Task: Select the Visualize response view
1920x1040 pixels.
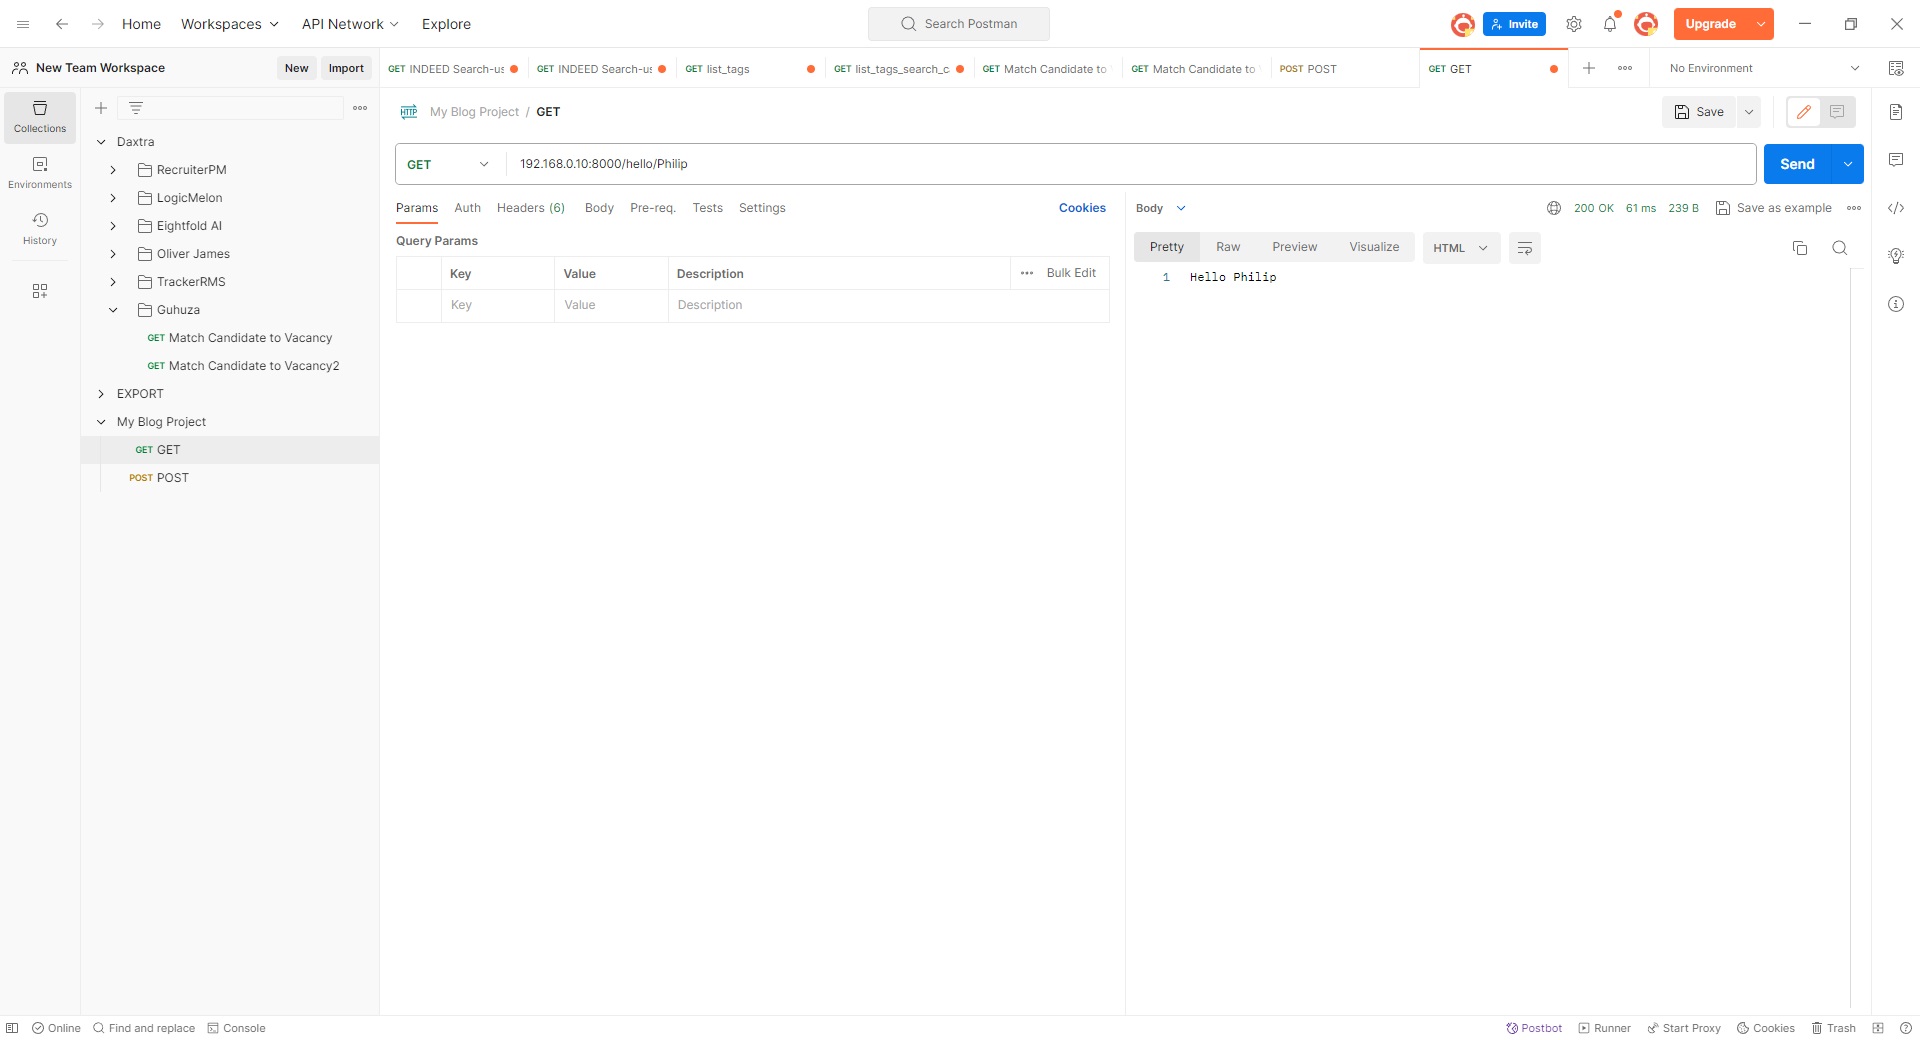Action: coord(1374,247)
